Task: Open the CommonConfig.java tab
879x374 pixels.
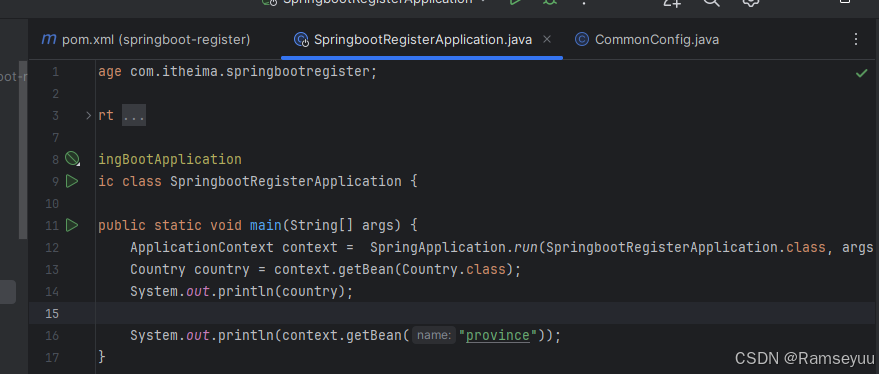Action: tap(647, 40)
